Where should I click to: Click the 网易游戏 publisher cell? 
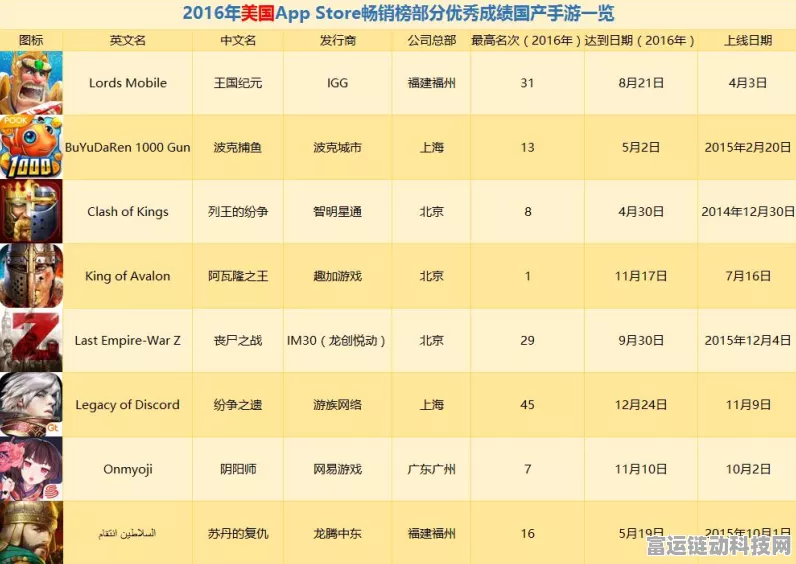tap(337, 469)
